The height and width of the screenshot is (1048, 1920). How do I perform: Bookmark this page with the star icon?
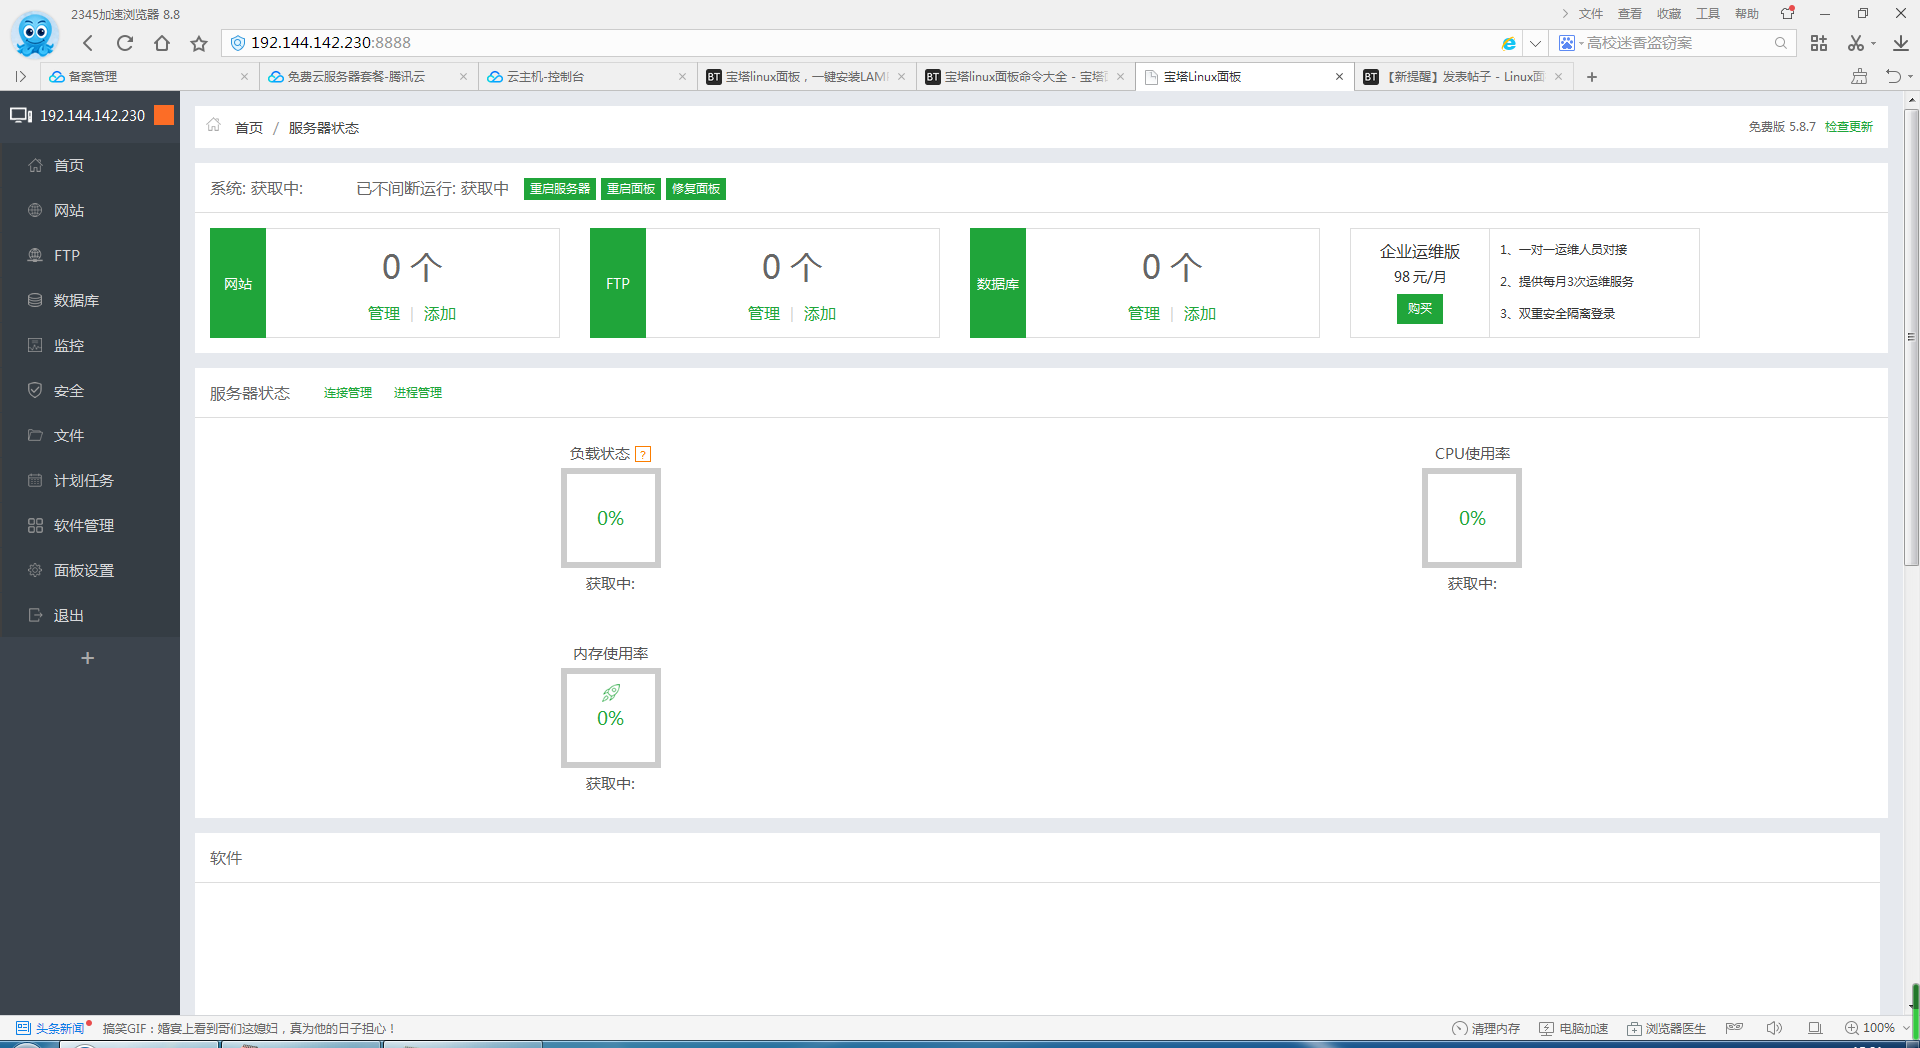199,43
